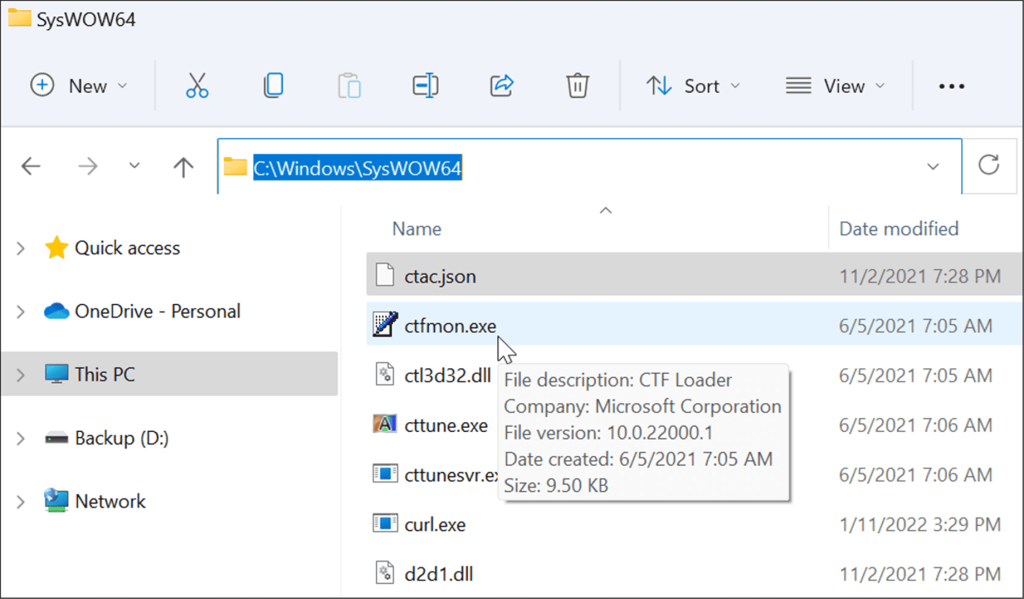Click the ctfmon.exe pen icon
The width and height of the screenshot is (1024, 599).
pyautogui.click(x=385, y=325)
